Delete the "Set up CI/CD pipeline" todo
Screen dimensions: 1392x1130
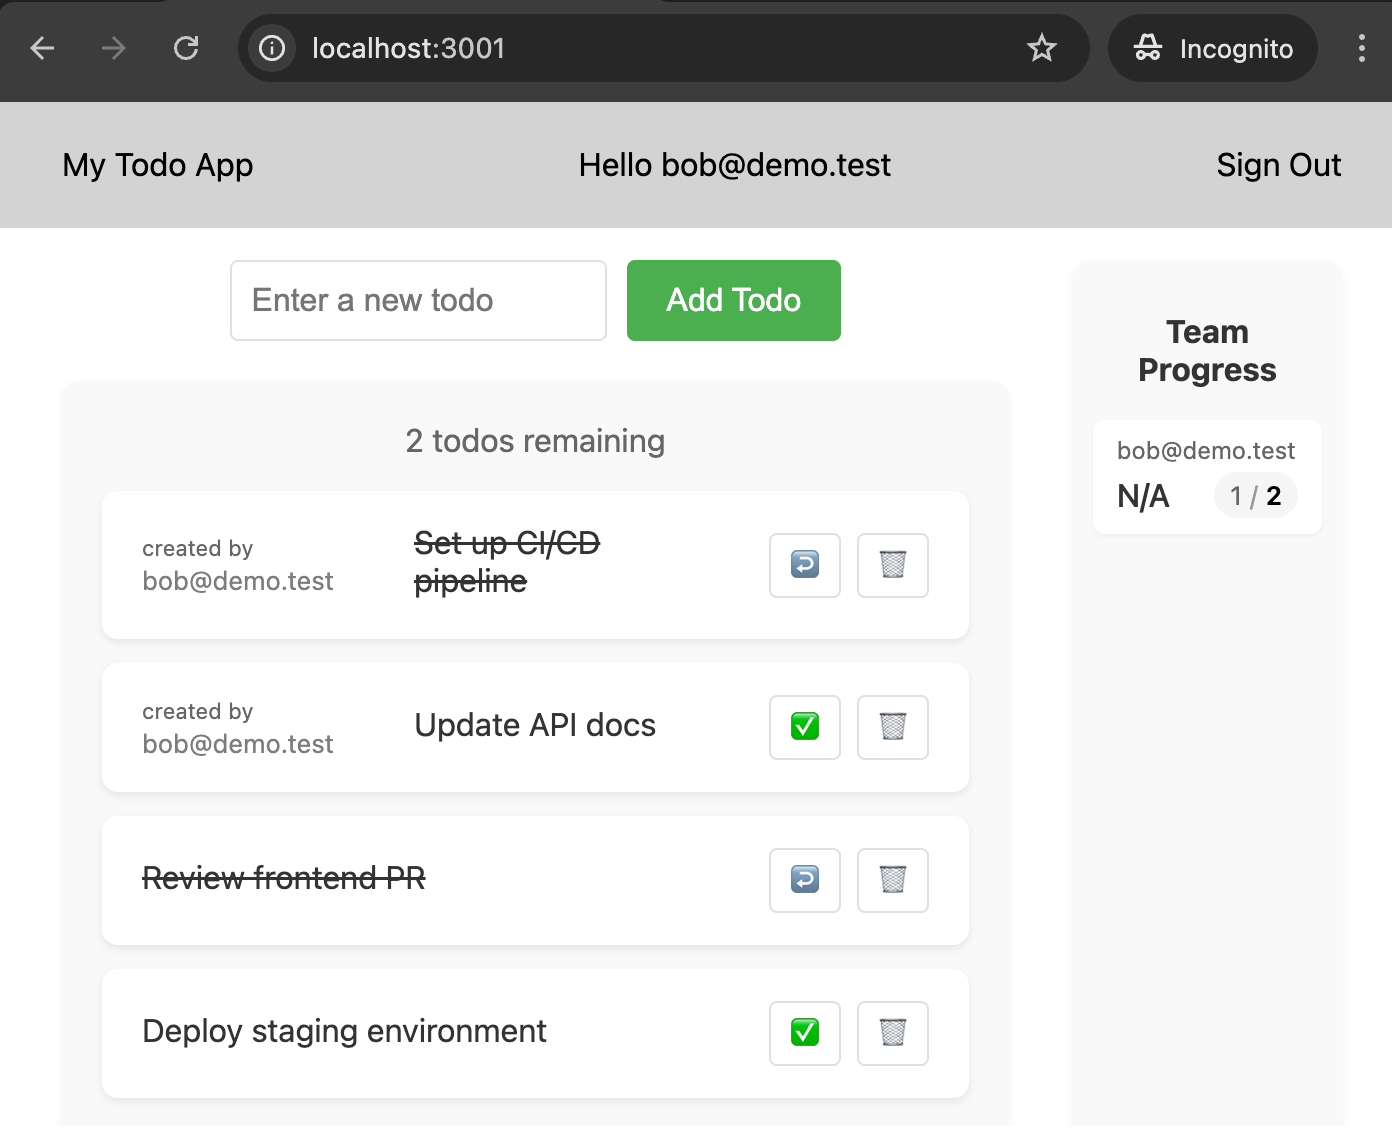click(x=892, y=565)
